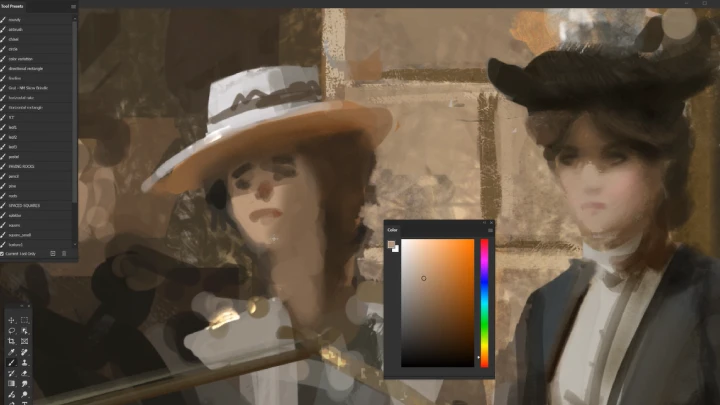Select the Rectangular Marquee tool
The width and height of the screenshot is (720, 405).
tap(25, 320)
